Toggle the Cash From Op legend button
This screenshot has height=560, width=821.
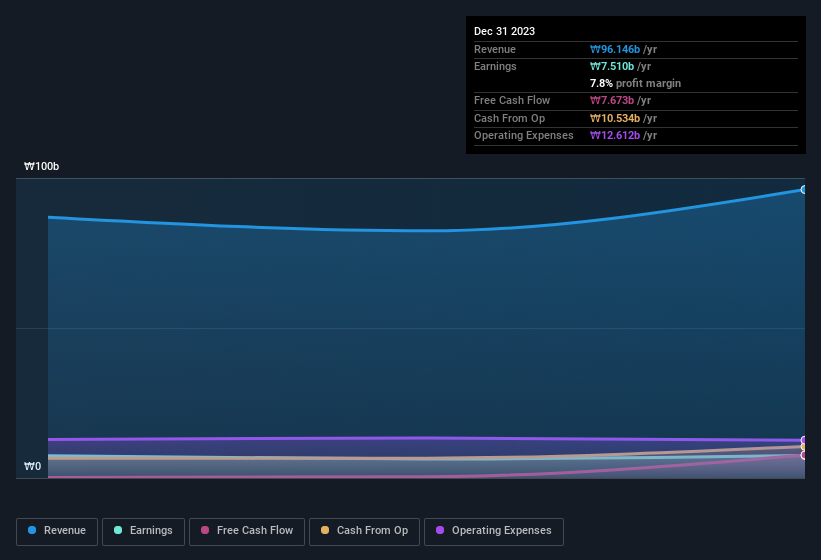click(364, 532)
